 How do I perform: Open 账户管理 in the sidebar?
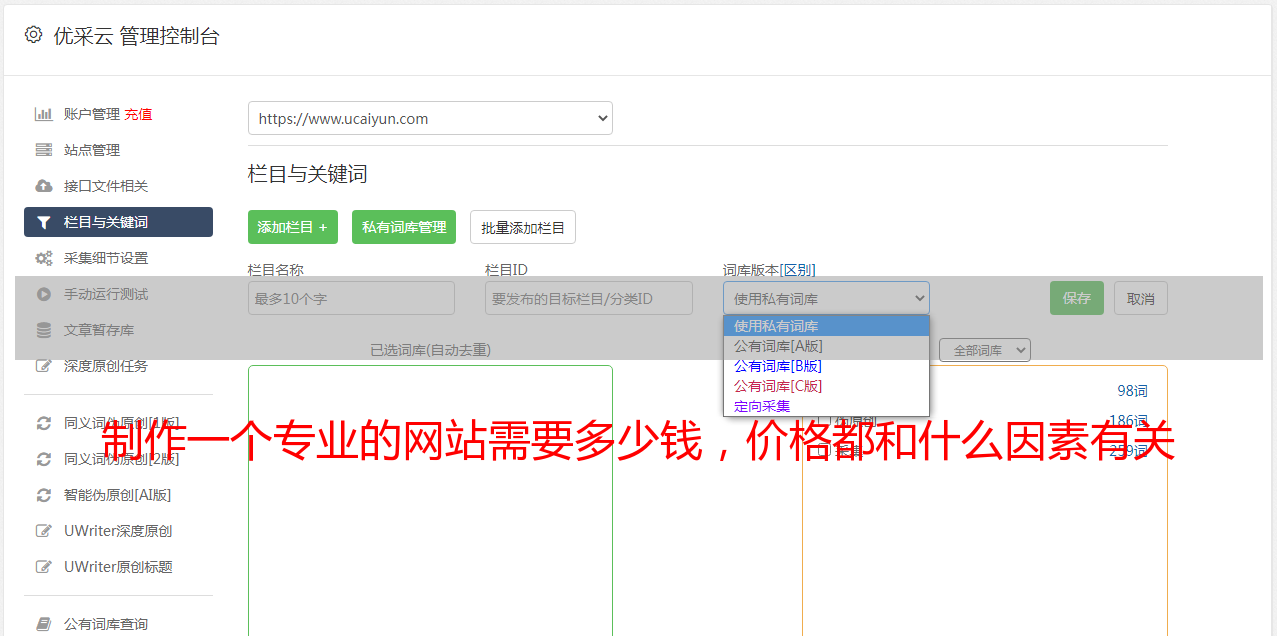pyautogui.click(x=92, y=114)
